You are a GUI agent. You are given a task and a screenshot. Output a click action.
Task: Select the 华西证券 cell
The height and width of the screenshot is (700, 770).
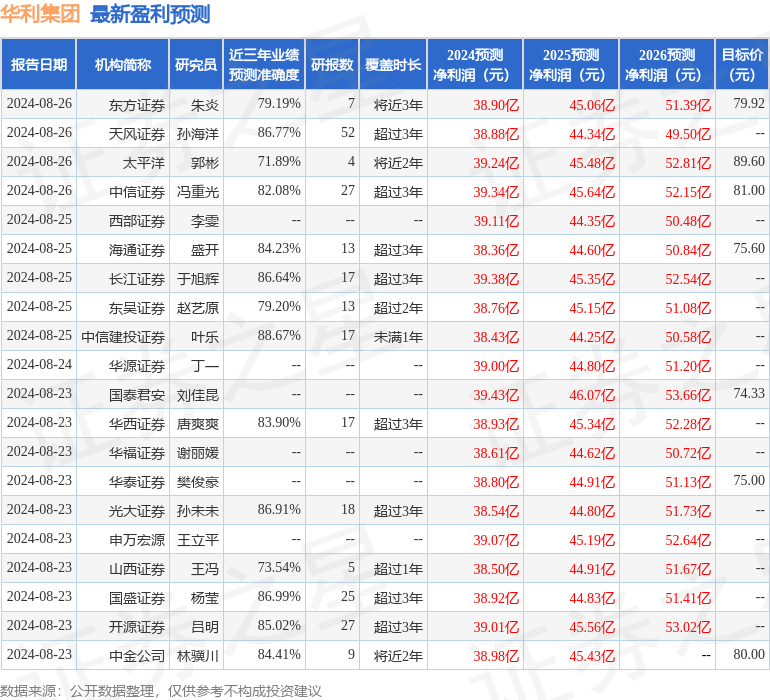137,424
